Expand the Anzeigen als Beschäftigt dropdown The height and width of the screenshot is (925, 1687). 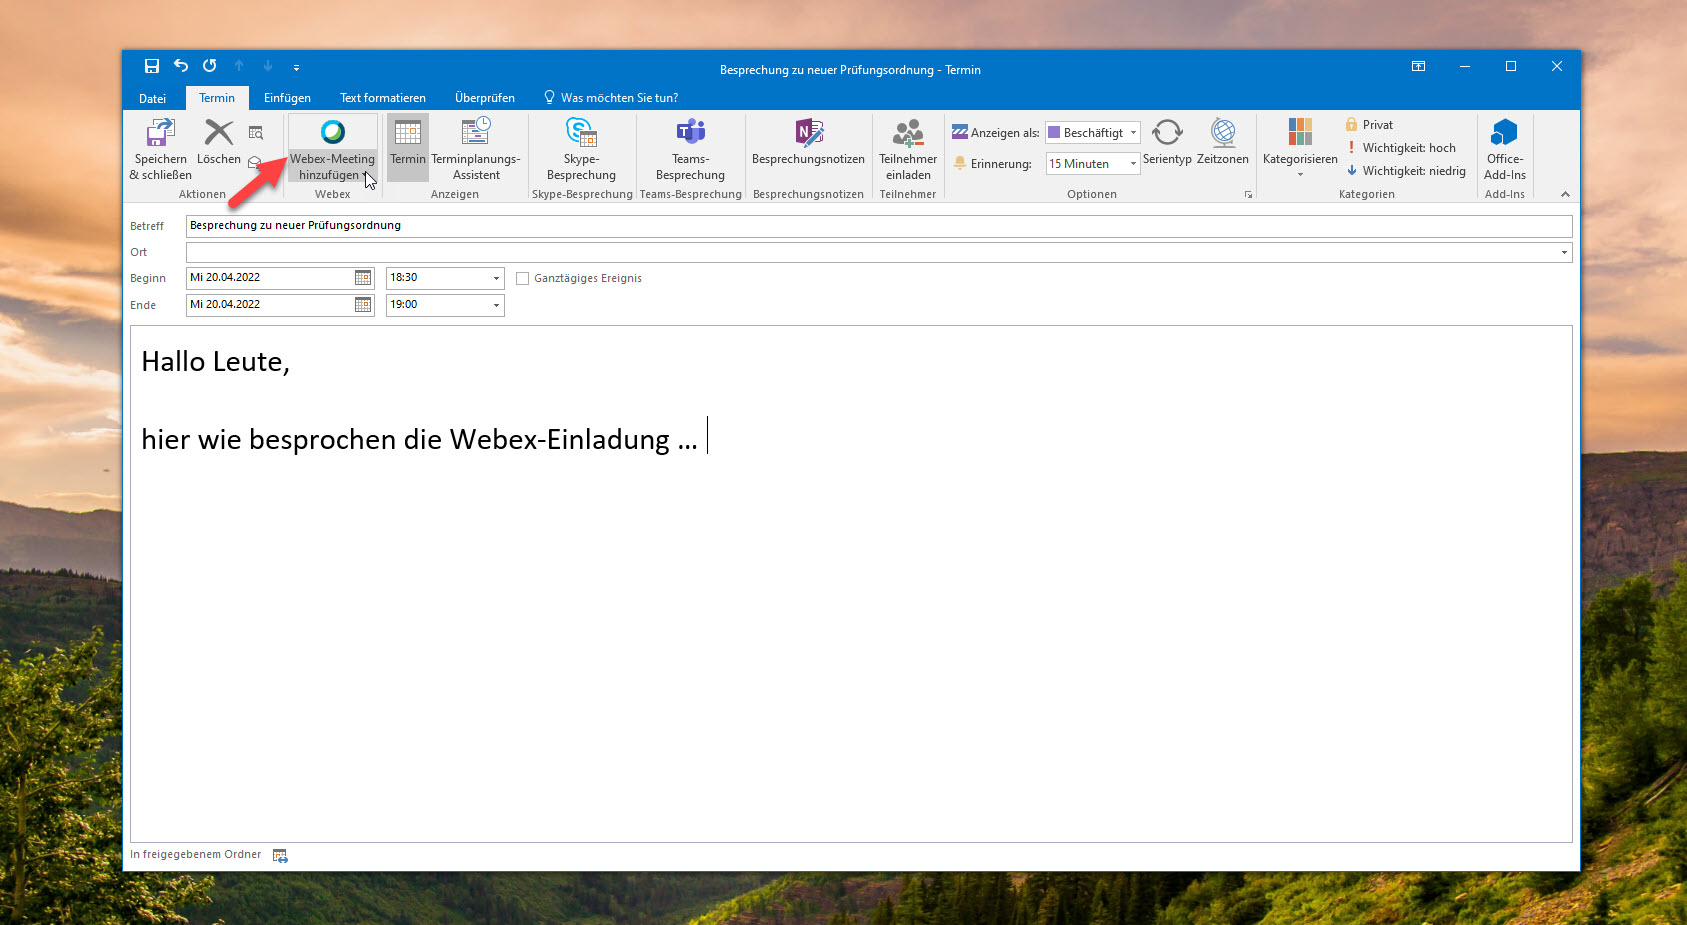tap(1132, 133)
